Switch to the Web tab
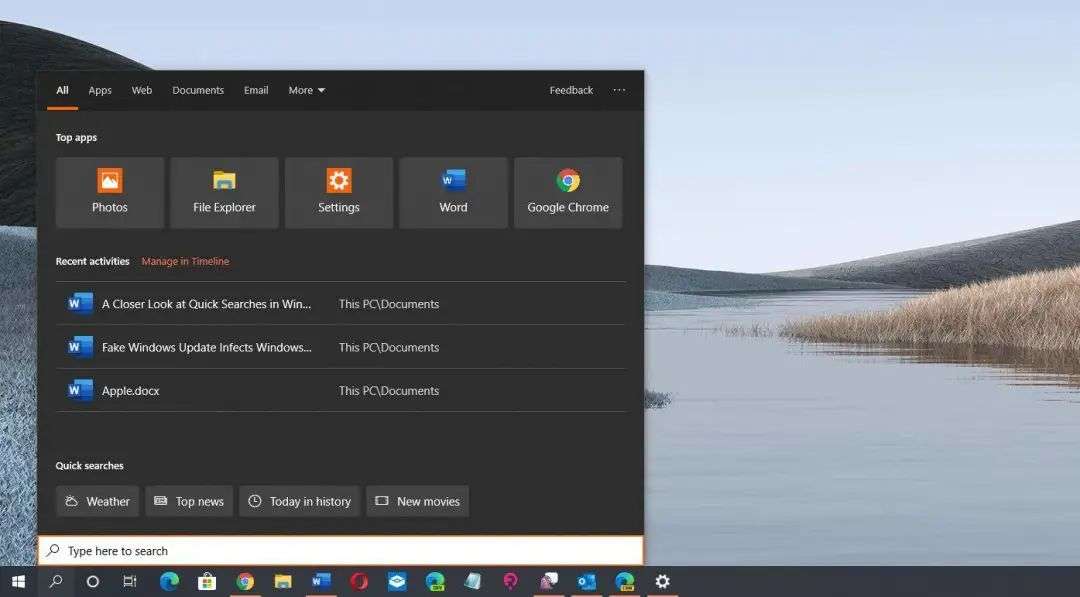This screenshot has height=597, width=1080. pyautogui.click(x=142, y=90)
